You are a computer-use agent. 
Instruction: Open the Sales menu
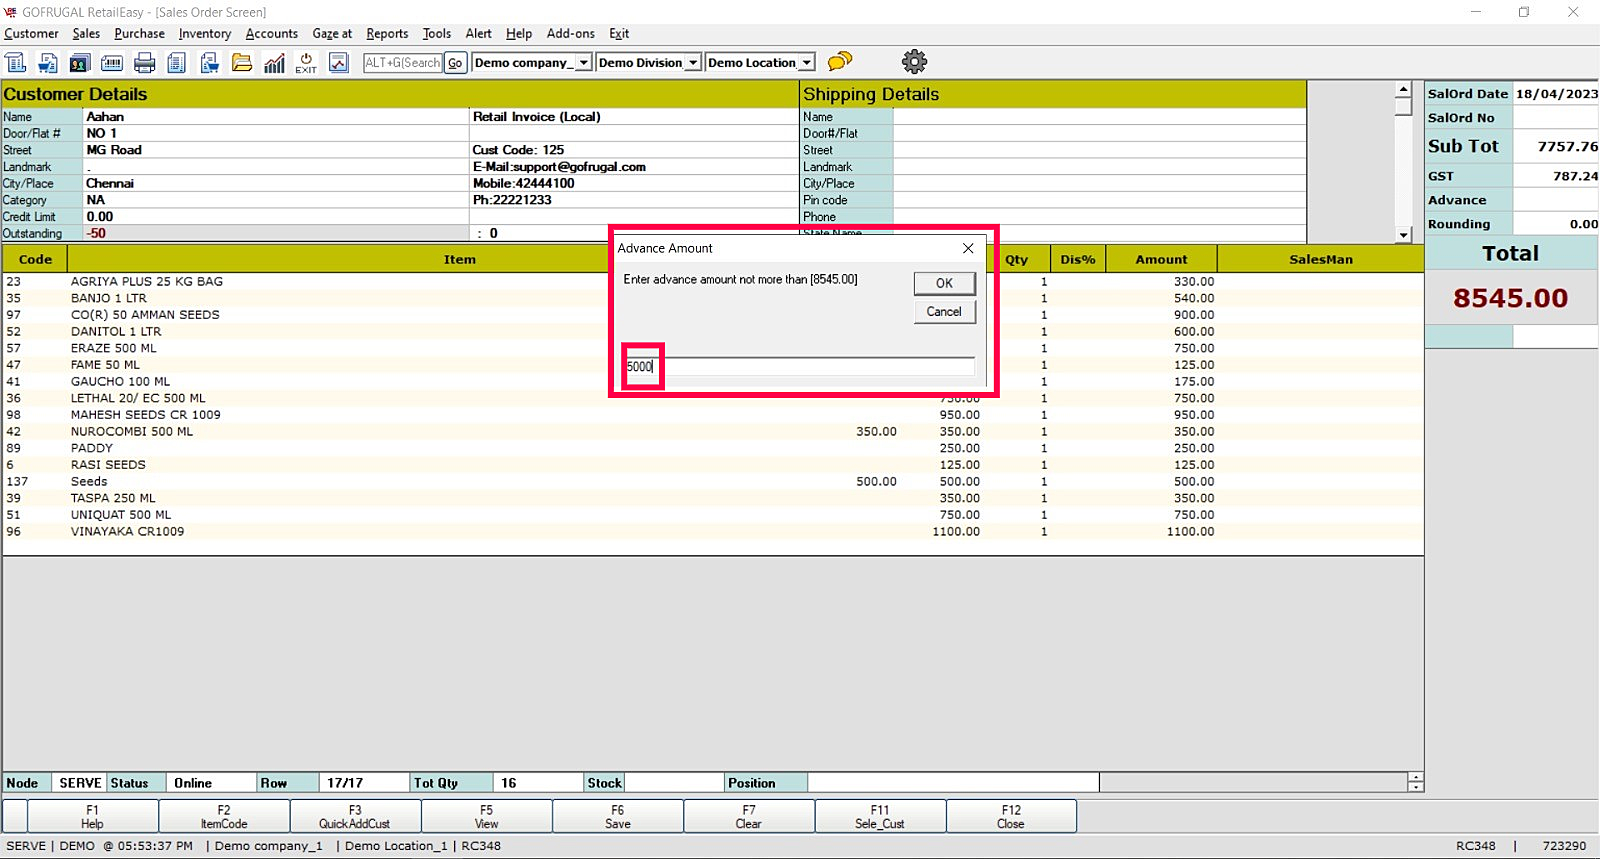coord(86,33)
